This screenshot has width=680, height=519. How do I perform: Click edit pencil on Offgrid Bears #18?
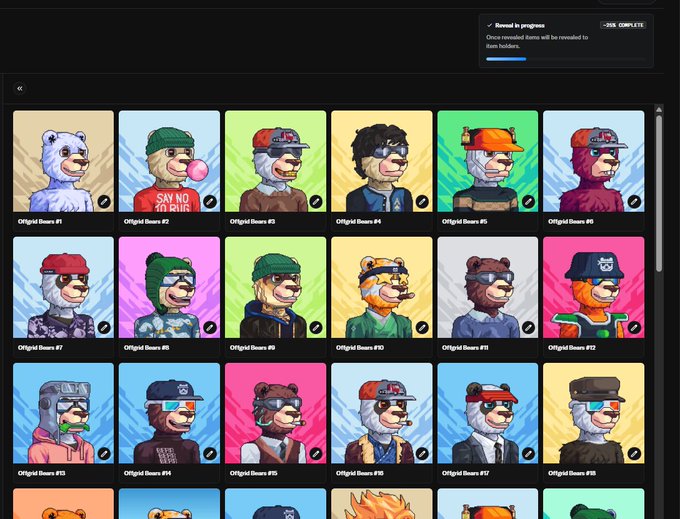click(x=634, y=454)
